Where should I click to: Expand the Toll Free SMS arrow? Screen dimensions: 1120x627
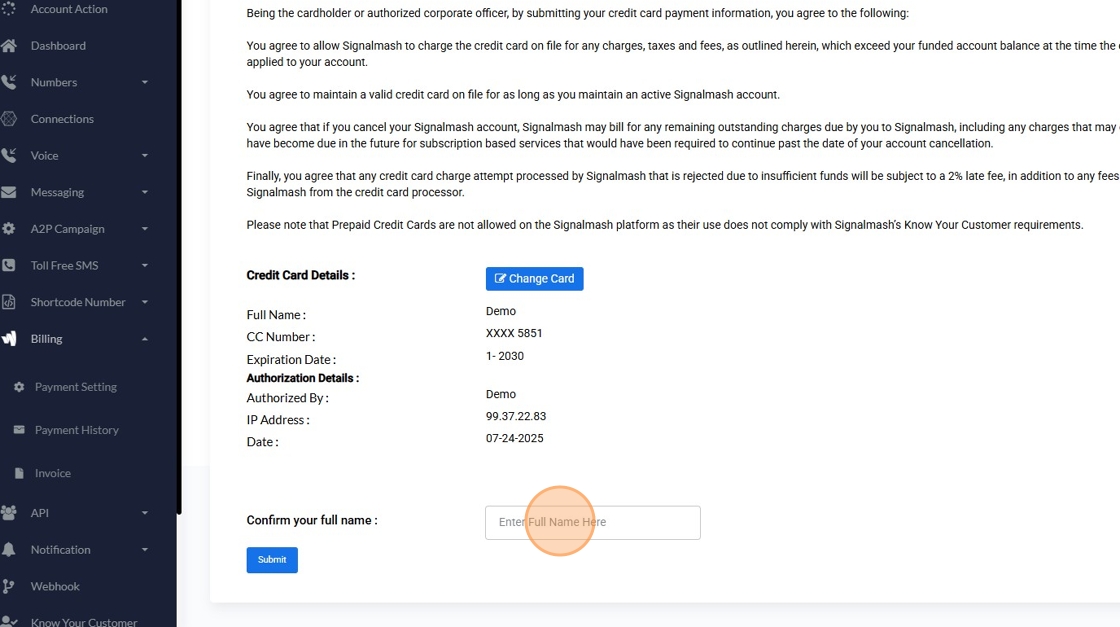click(145, 266)
